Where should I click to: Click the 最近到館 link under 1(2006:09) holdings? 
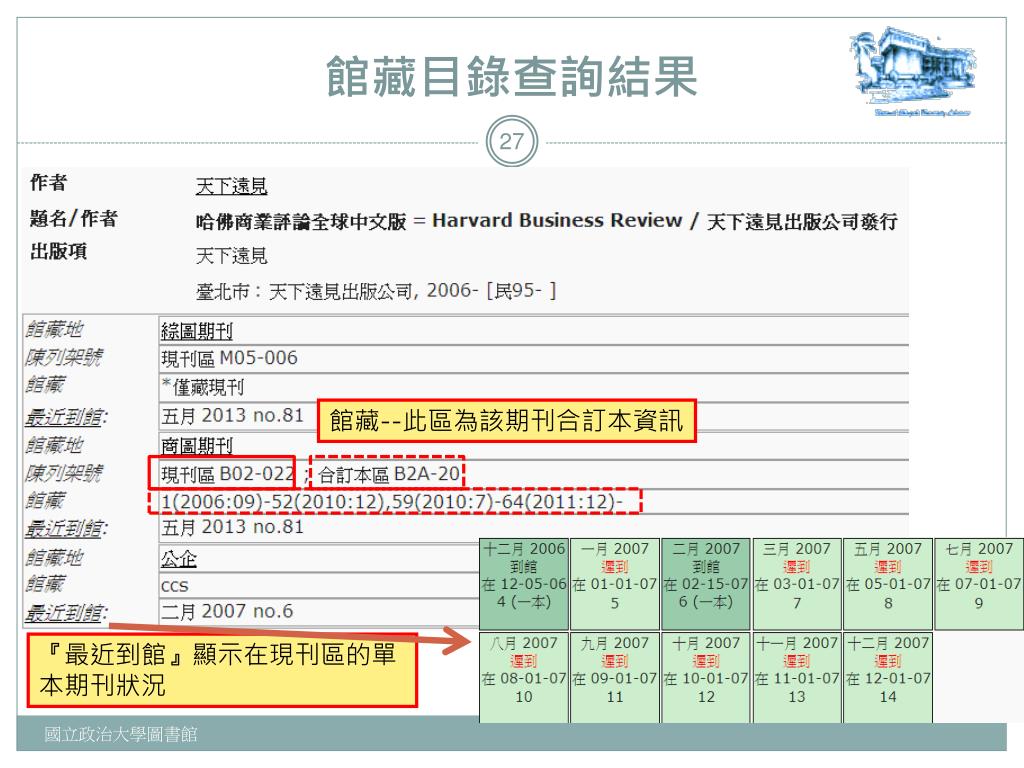pyautogui.click(x=66, y=528)
